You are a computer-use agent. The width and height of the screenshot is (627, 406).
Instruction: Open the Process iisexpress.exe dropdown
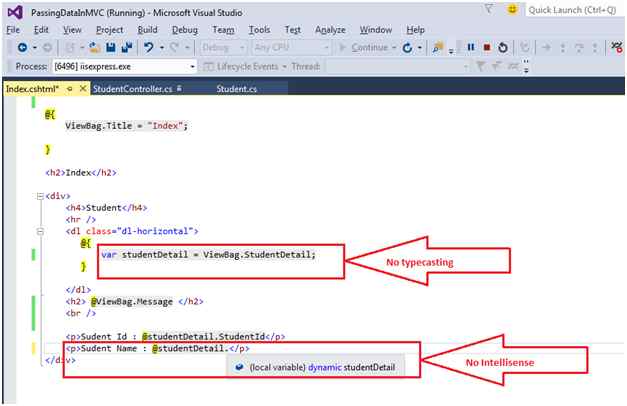tap(124, 66)
